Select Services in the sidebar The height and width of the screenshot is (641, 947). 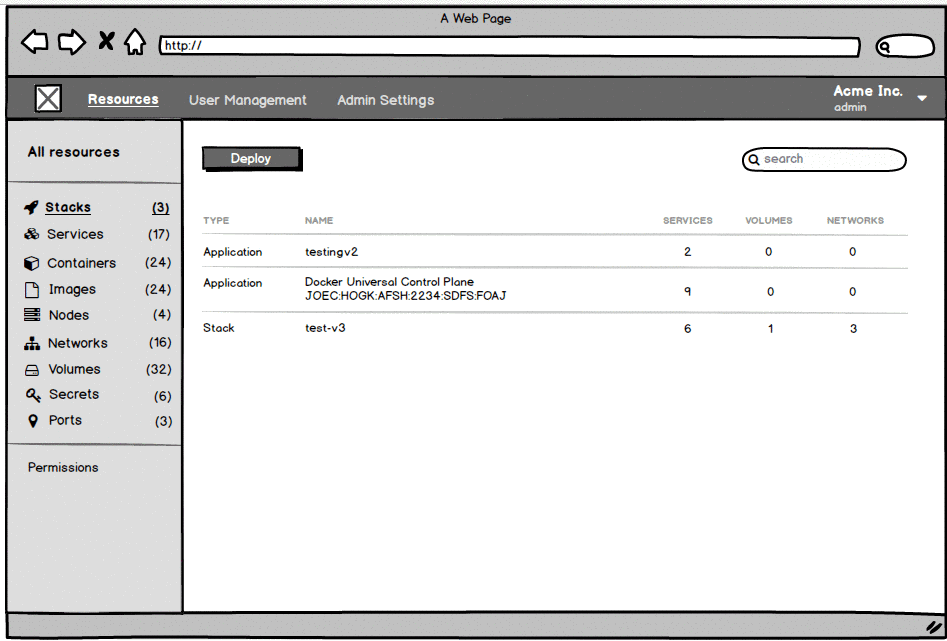coord(75,234)
